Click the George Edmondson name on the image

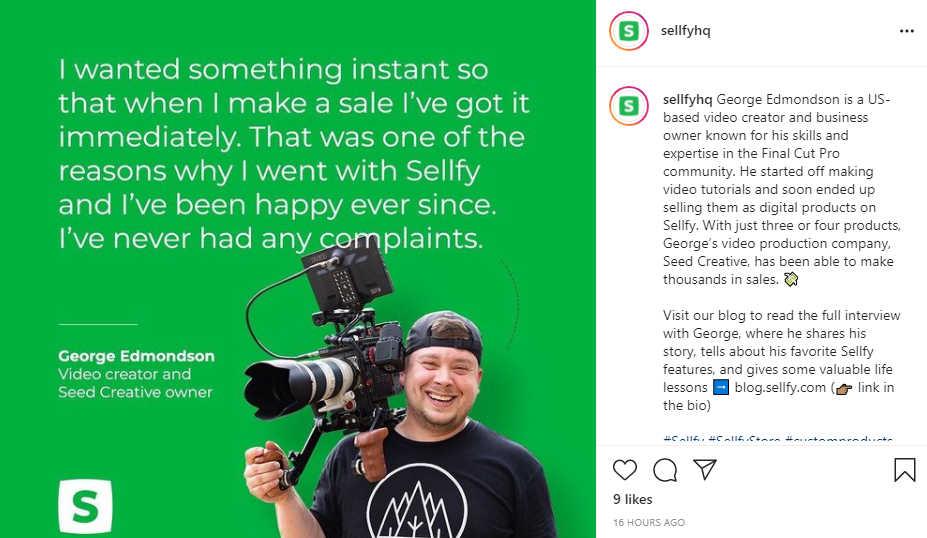[x=136, y=356]
